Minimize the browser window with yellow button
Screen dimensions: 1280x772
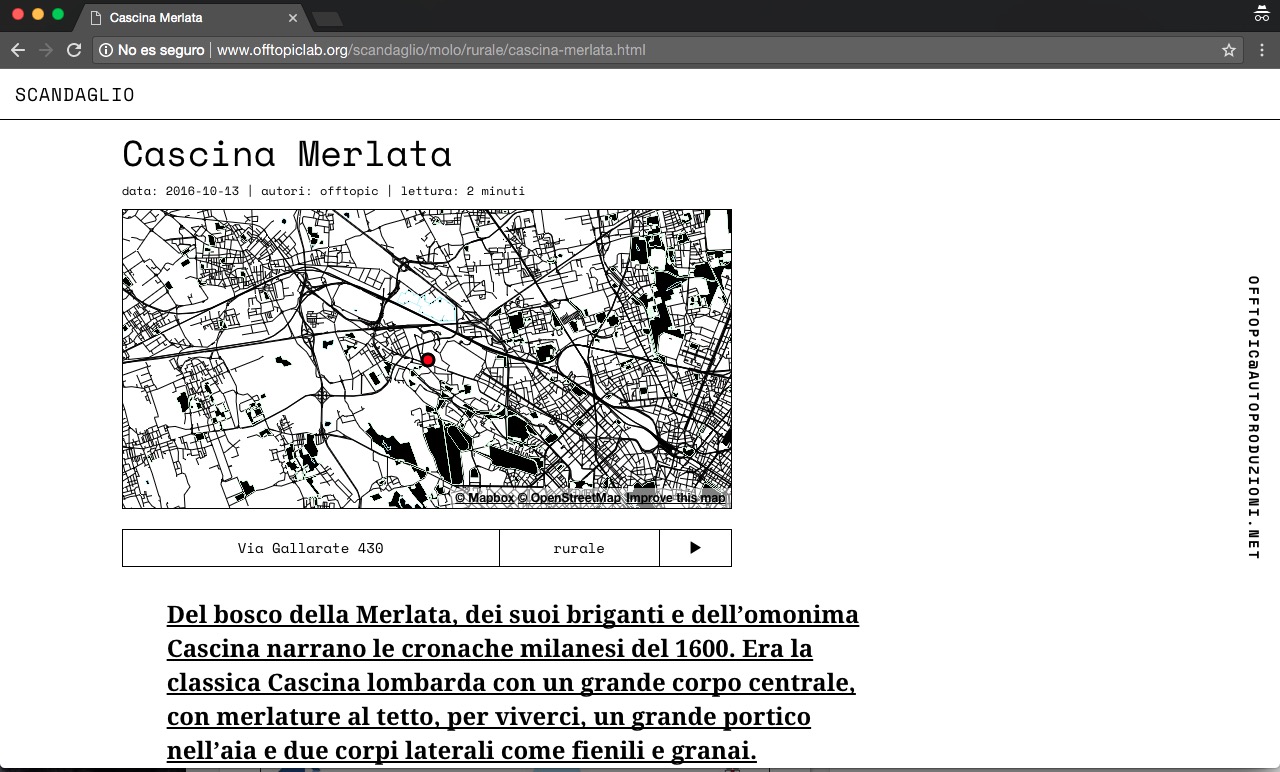38,14
